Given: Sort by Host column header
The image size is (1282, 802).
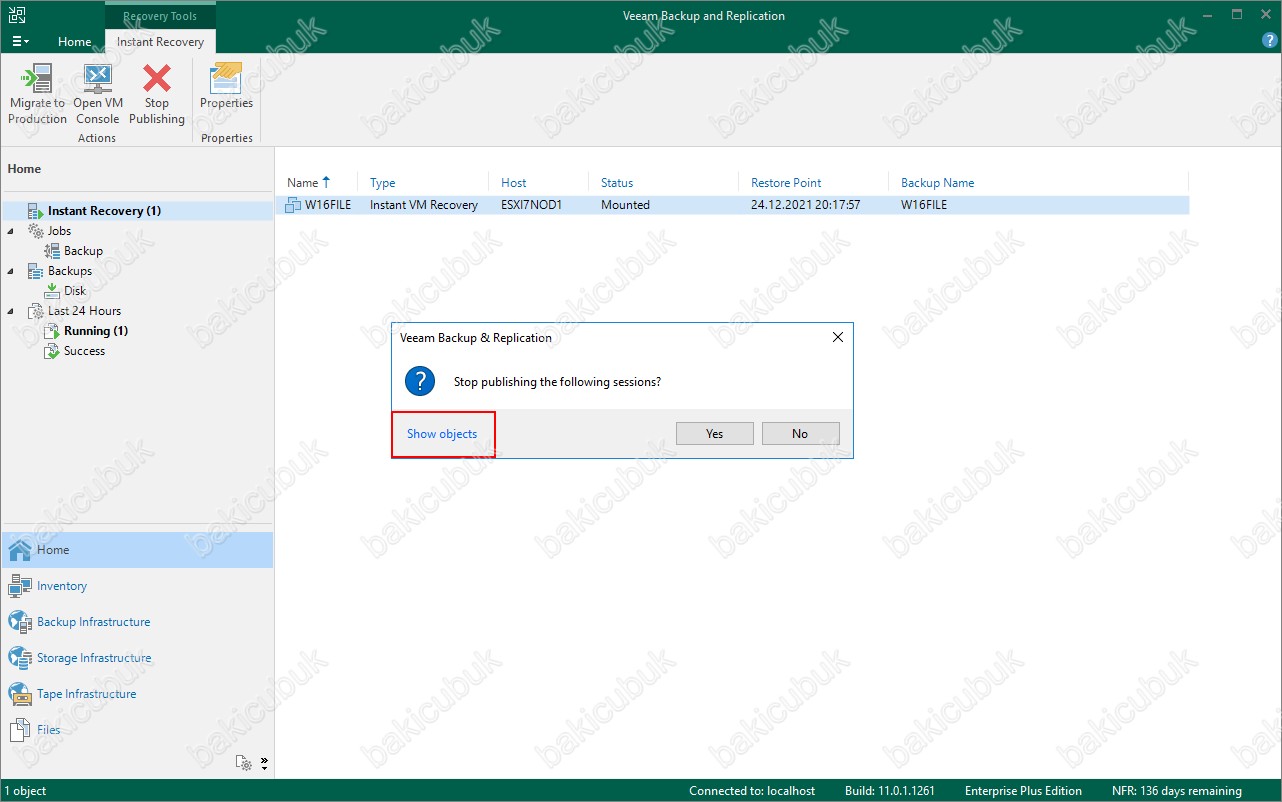Looking at the screenshot, I should pyautogui.click(x=514, y=183).
